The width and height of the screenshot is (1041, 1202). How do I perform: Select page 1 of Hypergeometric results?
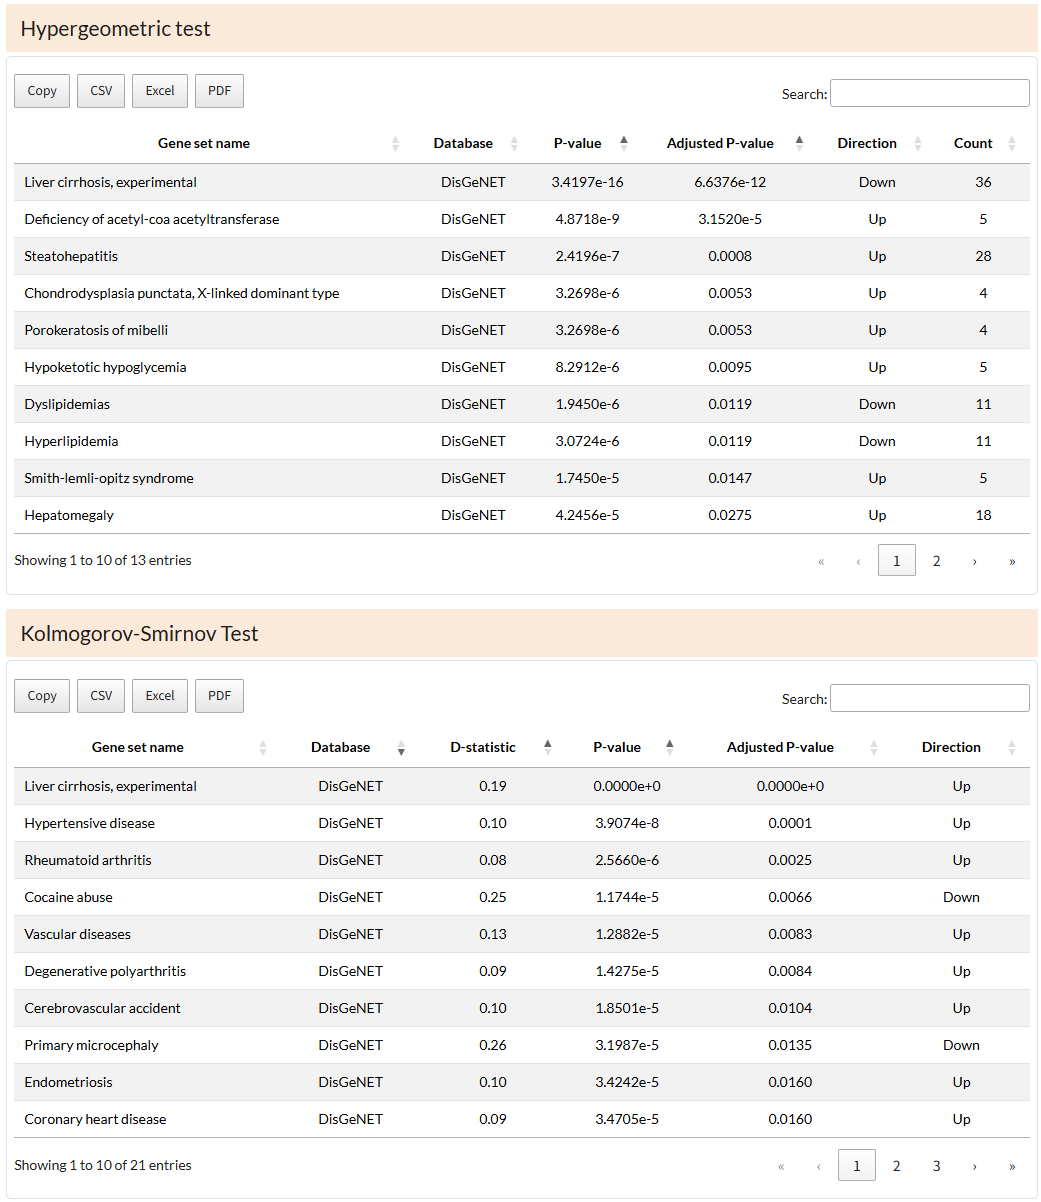tap(896, 561)
